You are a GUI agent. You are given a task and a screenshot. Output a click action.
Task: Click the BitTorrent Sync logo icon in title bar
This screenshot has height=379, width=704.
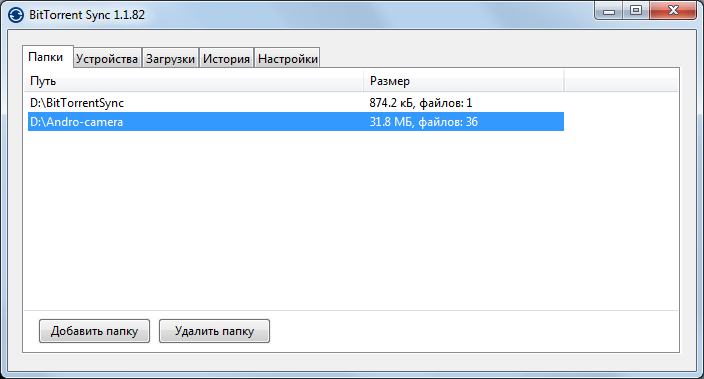tap(16, 15)
